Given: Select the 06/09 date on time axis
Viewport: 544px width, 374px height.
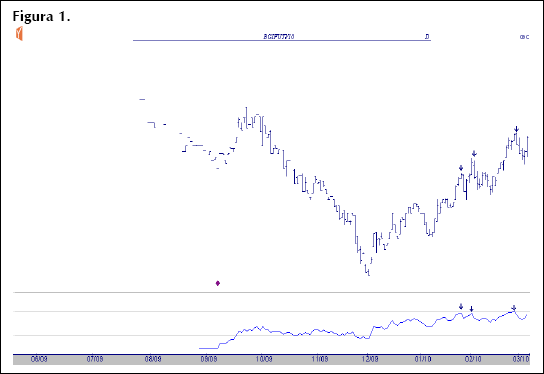Looking at the screenshot, I should tap(39, 359).
